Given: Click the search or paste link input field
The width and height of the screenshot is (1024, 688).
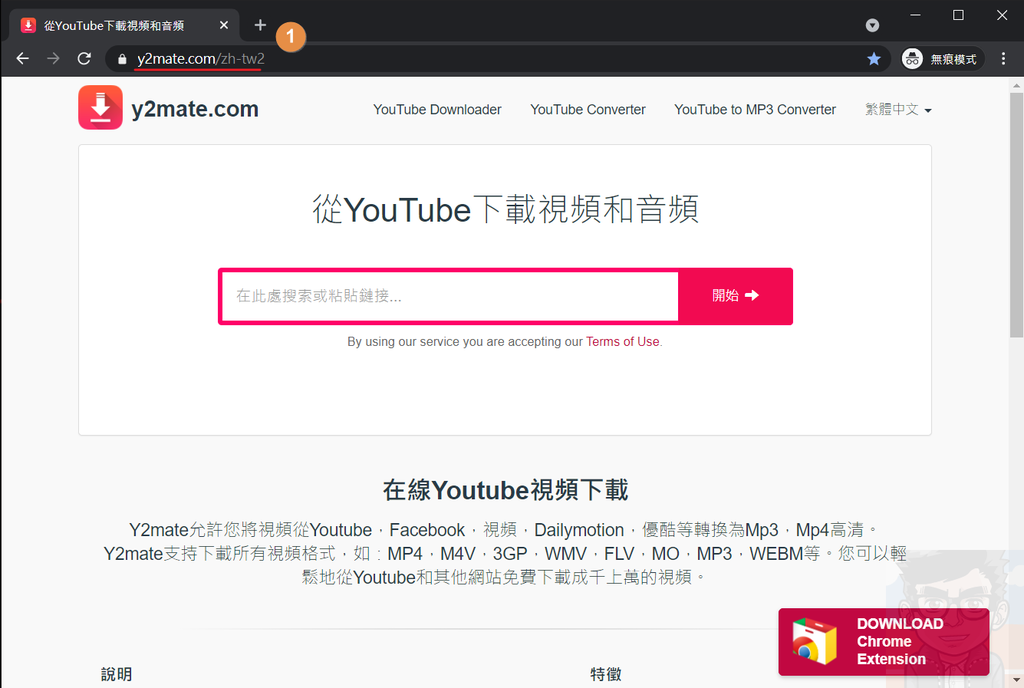Looking at the screenshot, I should (x=450, y=296).
